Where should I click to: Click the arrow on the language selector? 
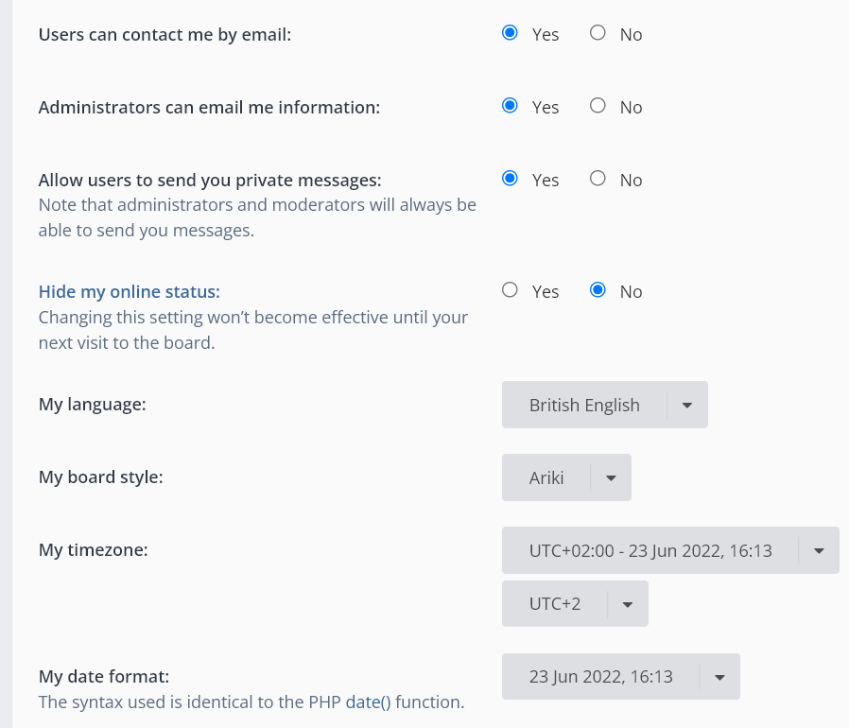coord(687,405)
